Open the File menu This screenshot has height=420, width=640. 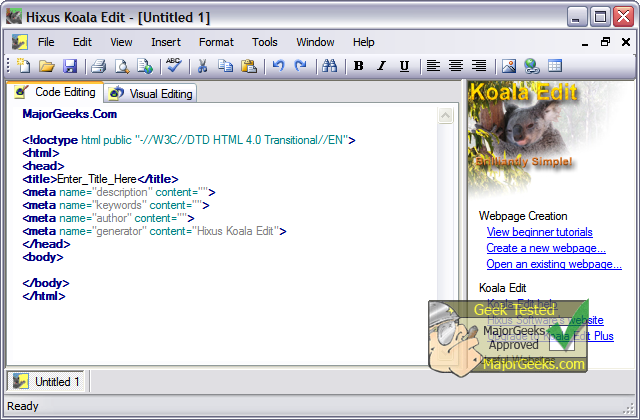tap(46, 42)
